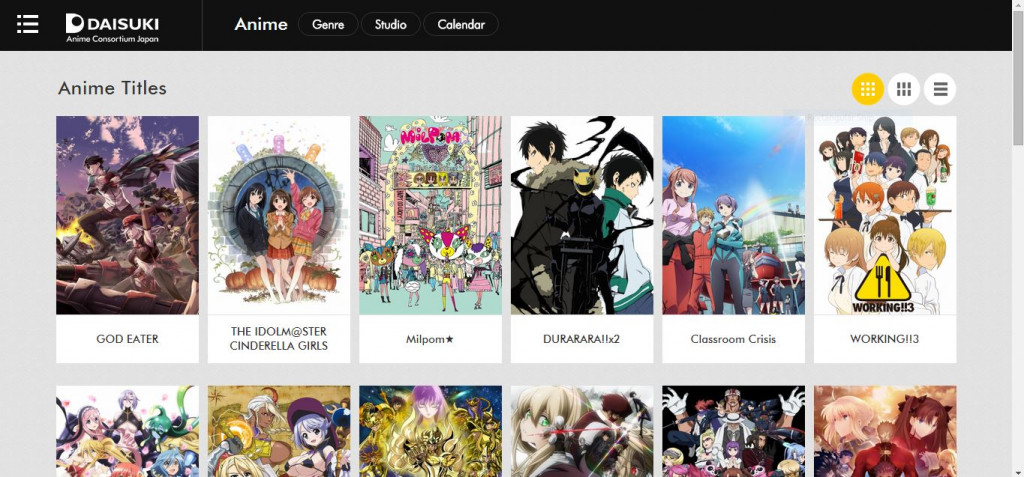1024x477 pixels.
Task: Select the Anime section heading
Action: (x=260, y=24)
